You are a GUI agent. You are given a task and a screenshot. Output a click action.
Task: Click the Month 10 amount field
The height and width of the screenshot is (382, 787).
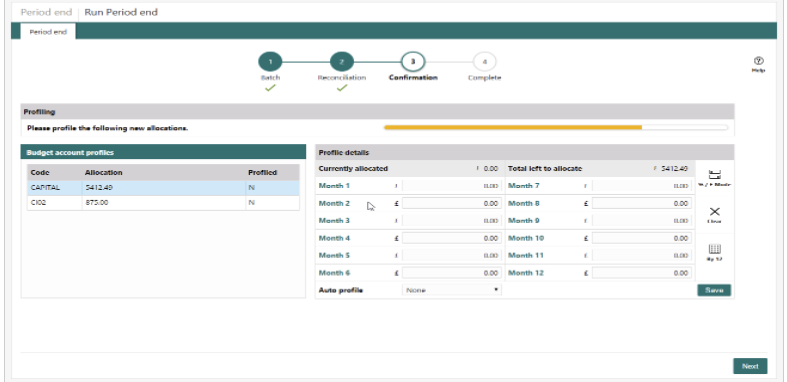click(641, 238)
